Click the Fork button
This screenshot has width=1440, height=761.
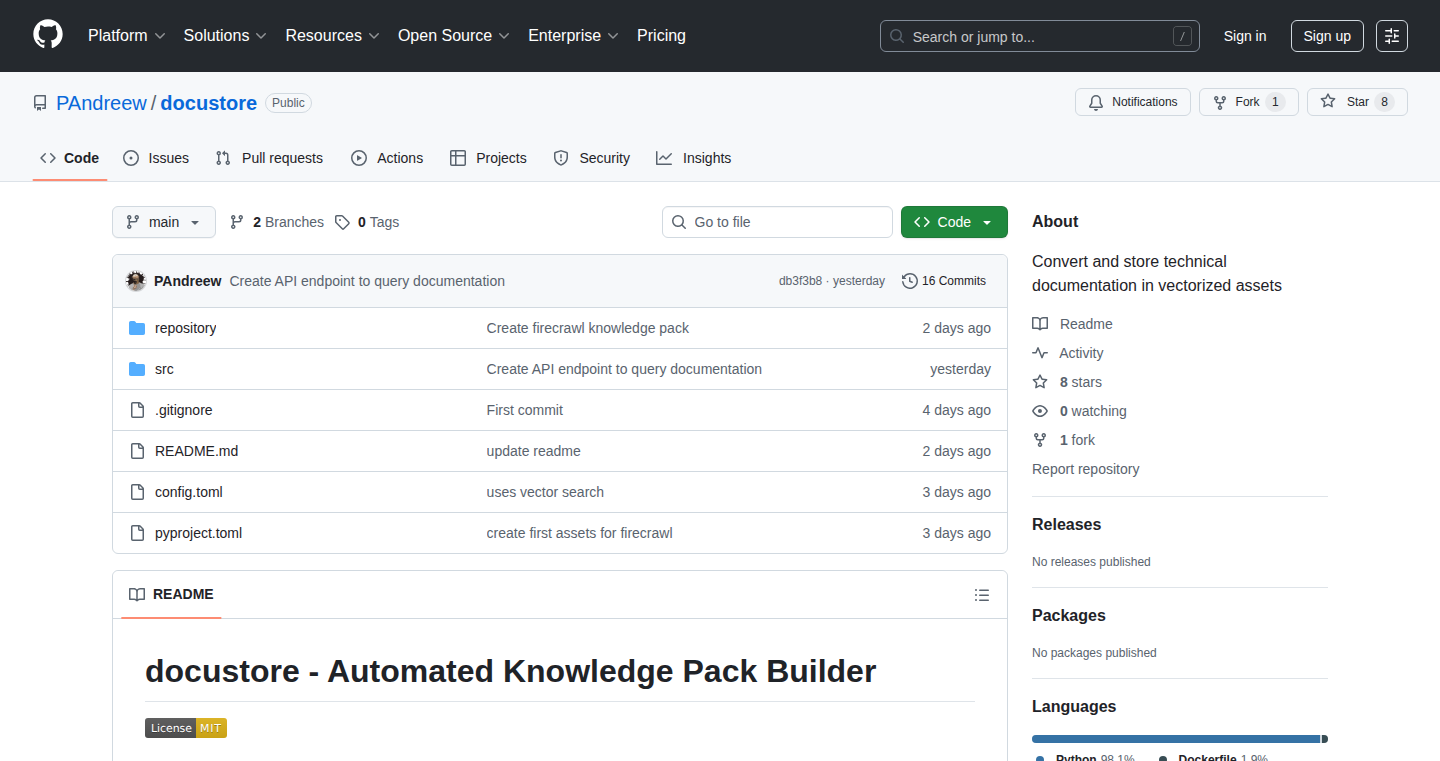[x=1248, y=102]
